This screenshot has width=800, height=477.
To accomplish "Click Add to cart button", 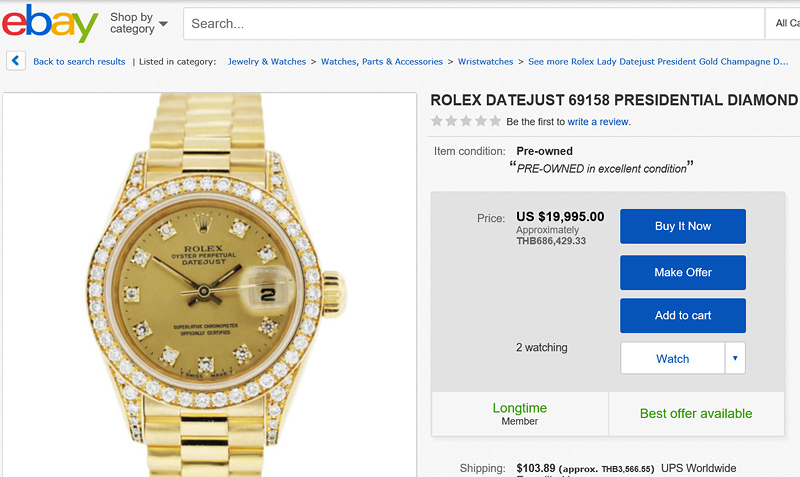I will tap(683, 315).
